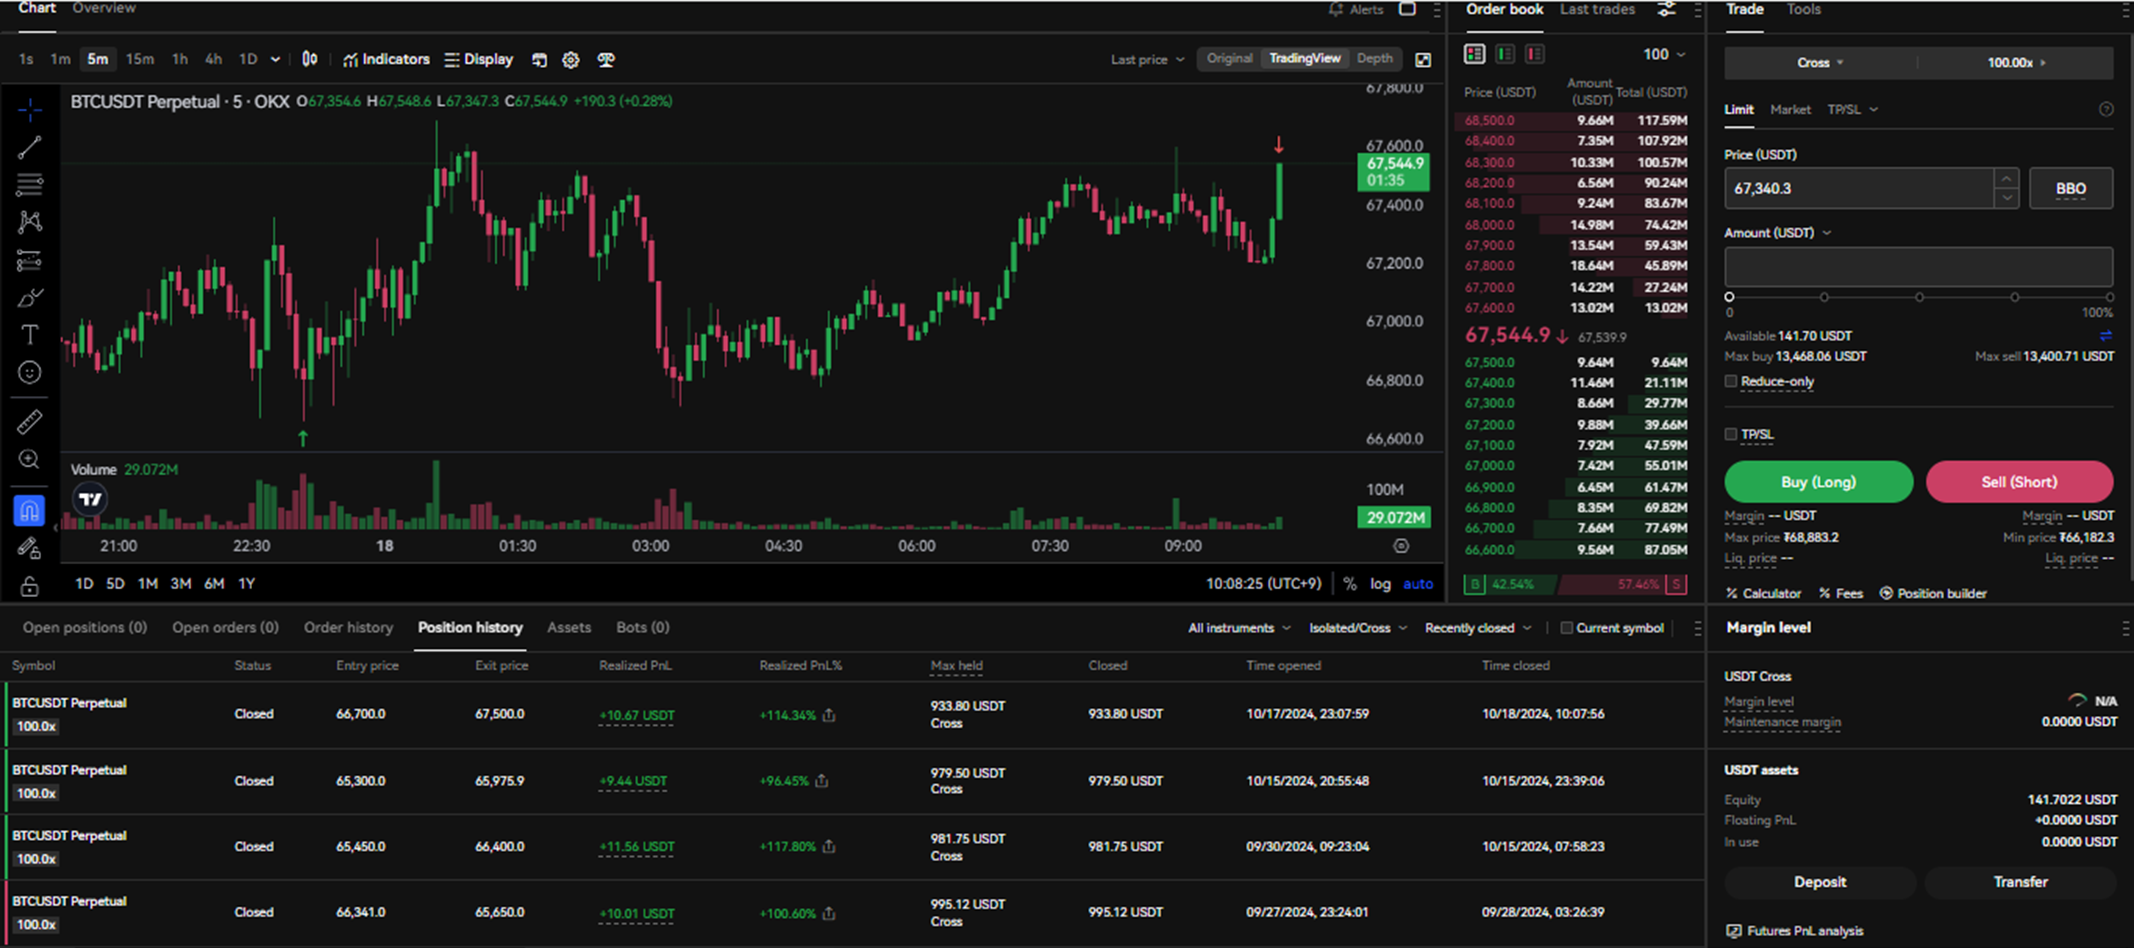Show combined buy and sell order book view
Screen dimensions: 2134x948
pos(1475,54)
